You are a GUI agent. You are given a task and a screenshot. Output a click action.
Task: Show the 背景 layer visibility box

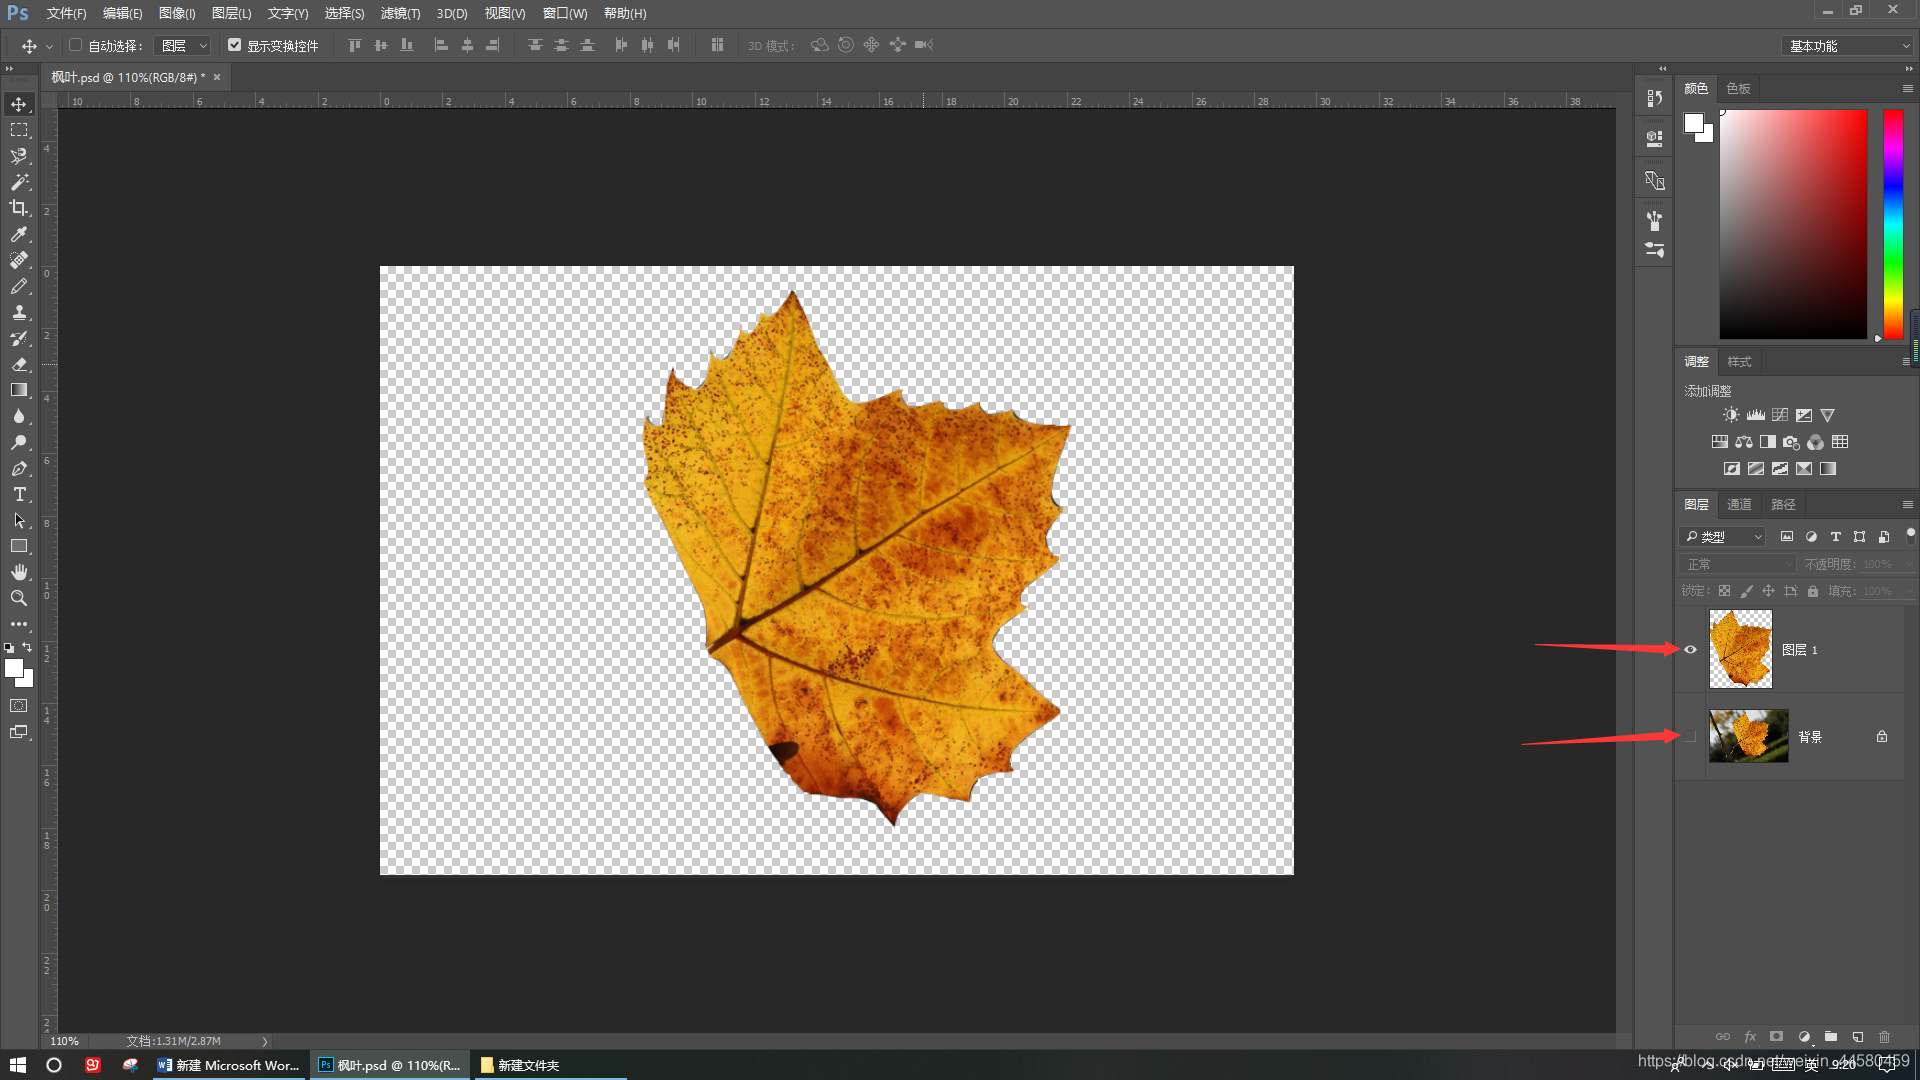pos(1691,737)
